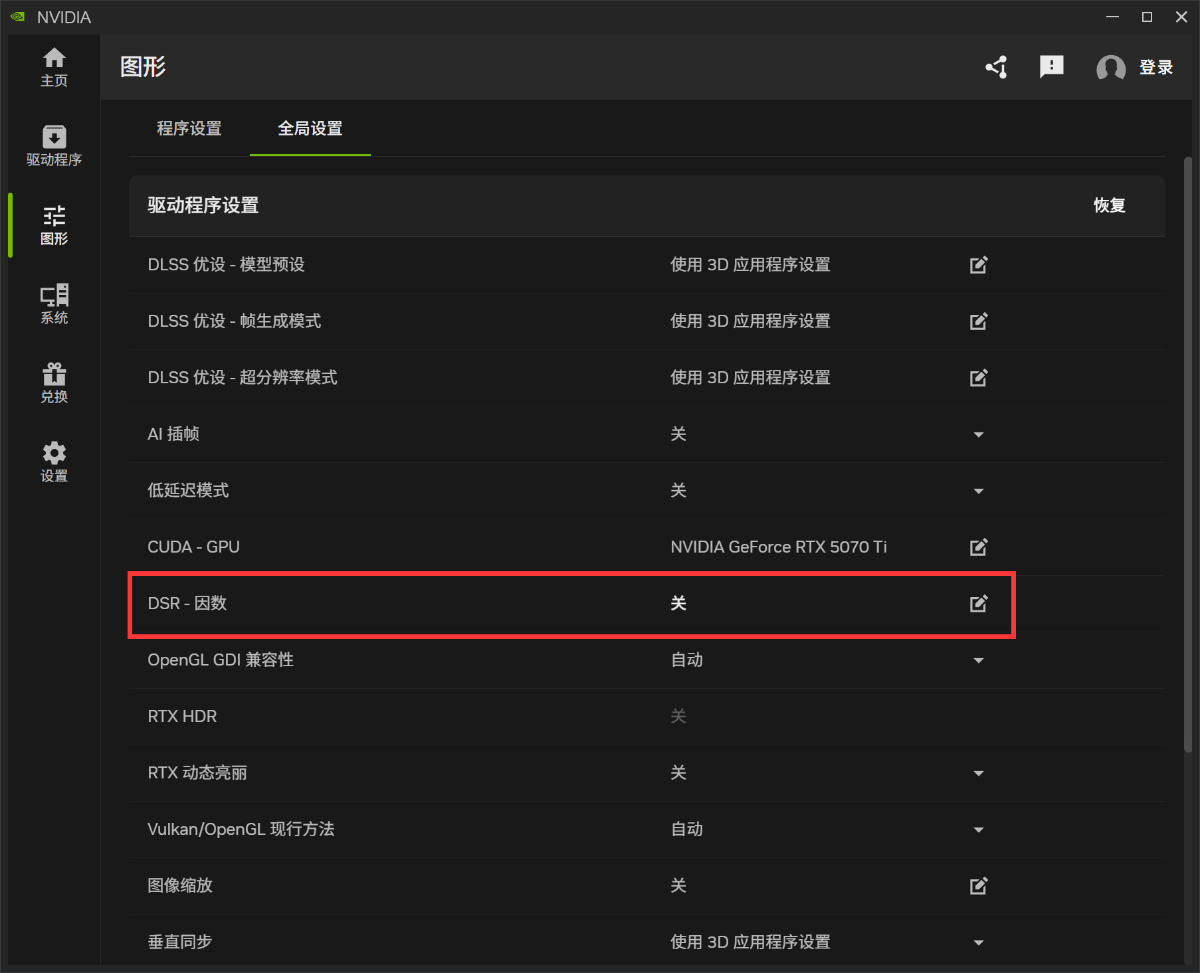Image resolution: width=1200 pixels, height=973 pixels.
Task: Select the DLSS 优设 - 帧生成模式 row label
Action: tap(234, 321)
